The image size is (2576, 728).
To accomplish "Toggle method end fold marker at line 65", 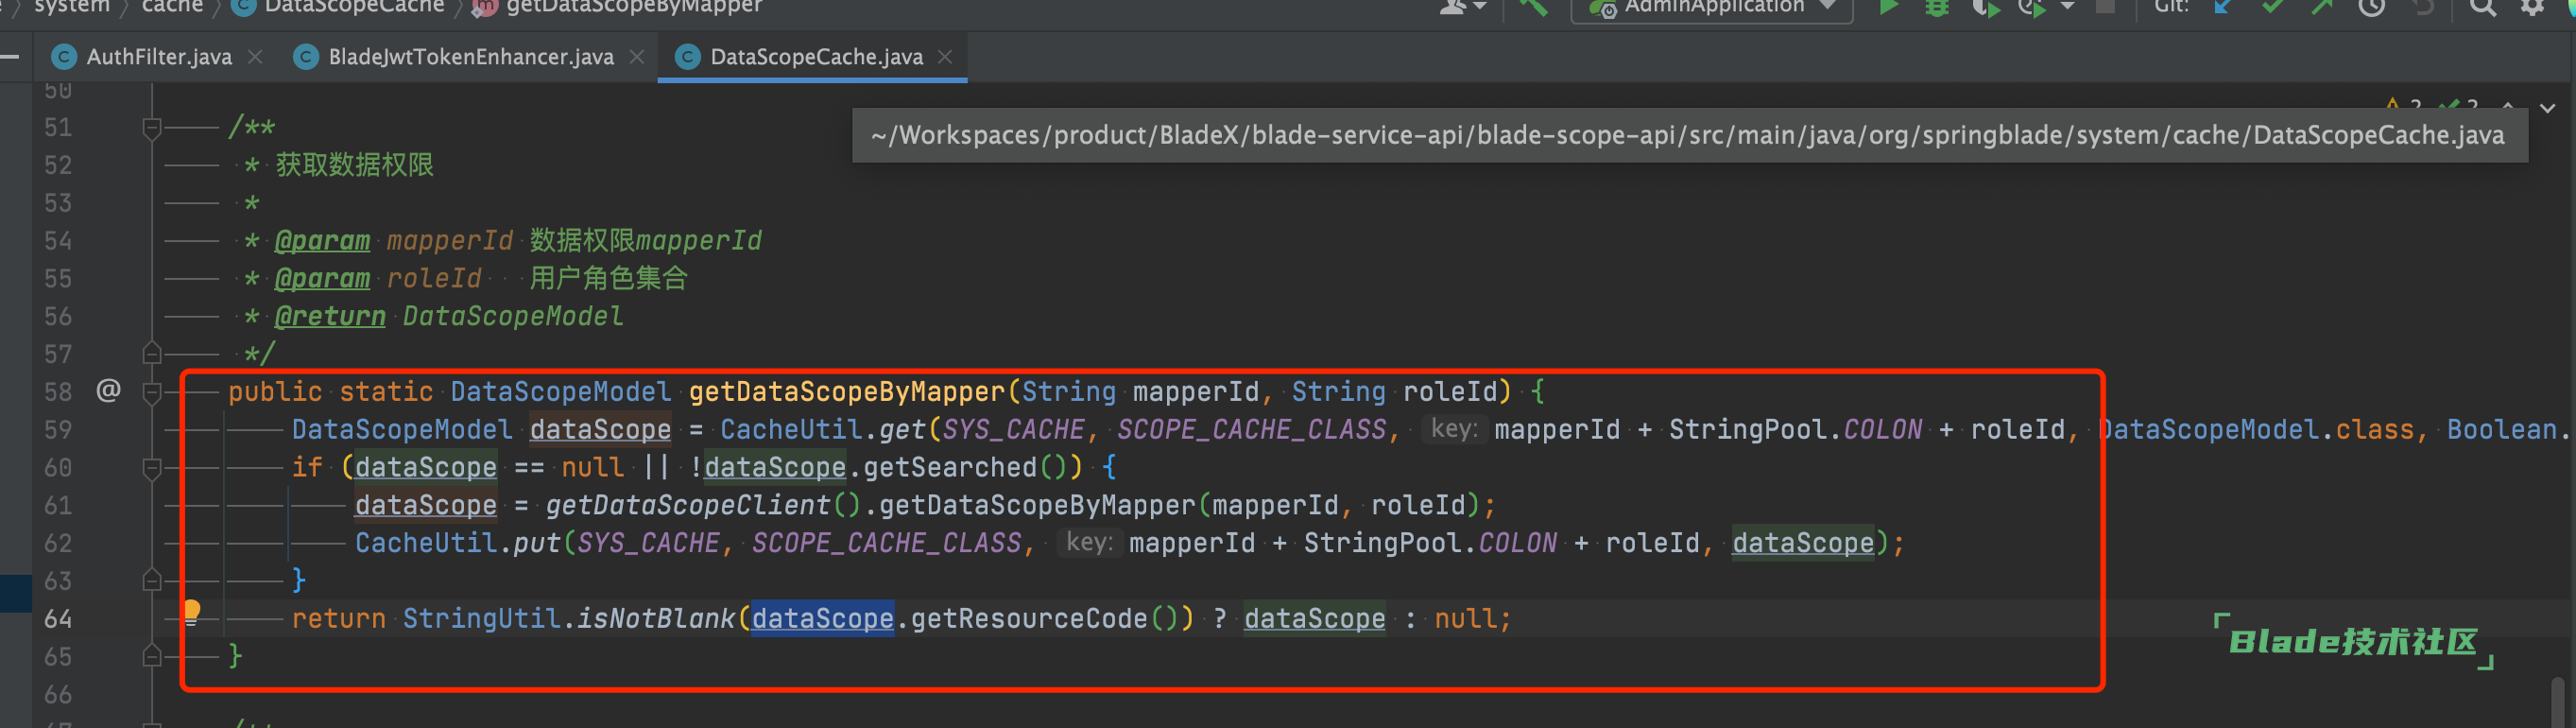I will coord(152,656).
